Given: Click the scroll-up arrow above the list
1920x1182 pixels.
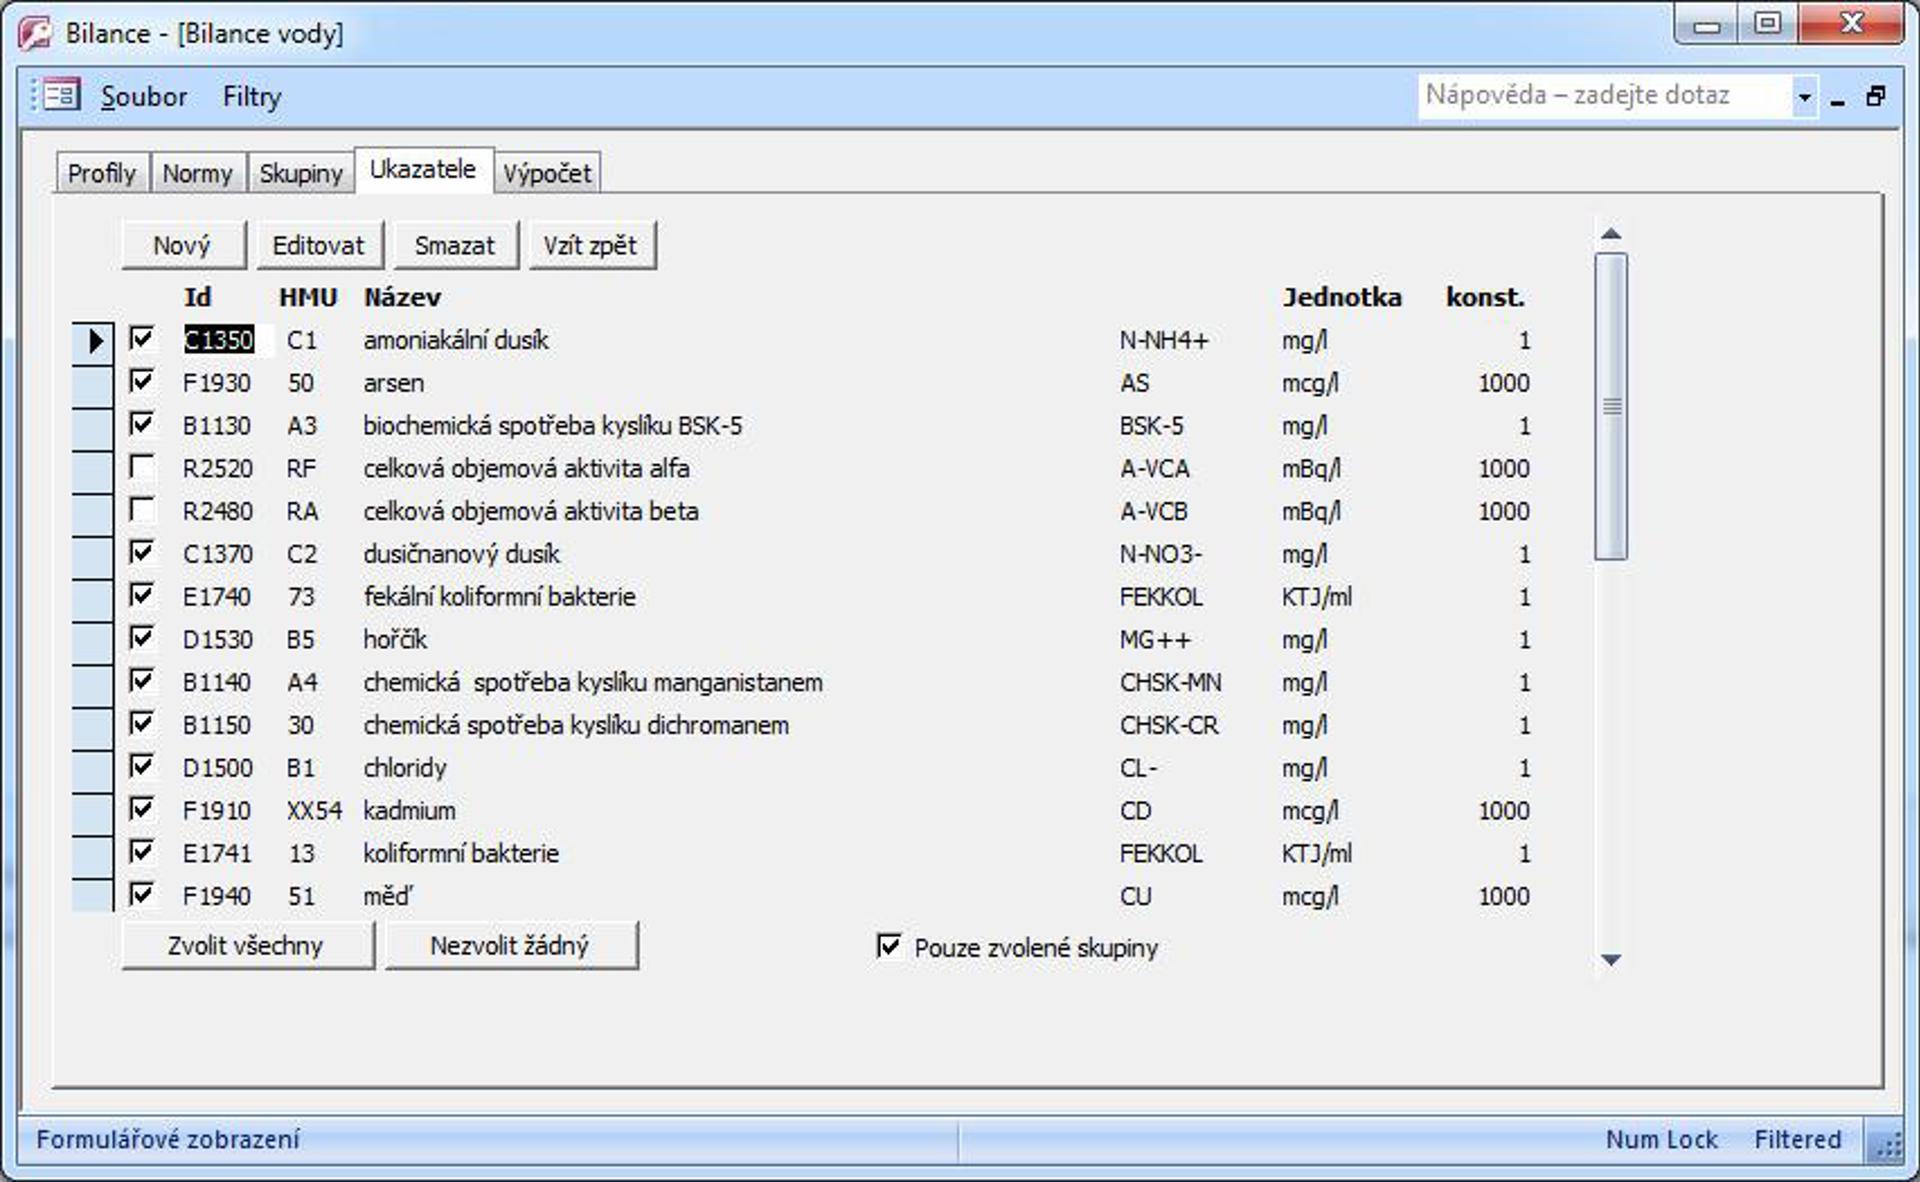Looking at the screenshot, I should (1610, 234).
